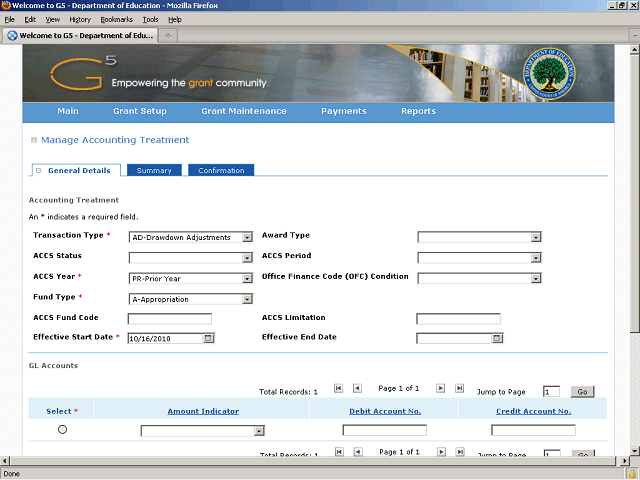
Task: Click the Department of Education seal
Action: coord(549,73)
